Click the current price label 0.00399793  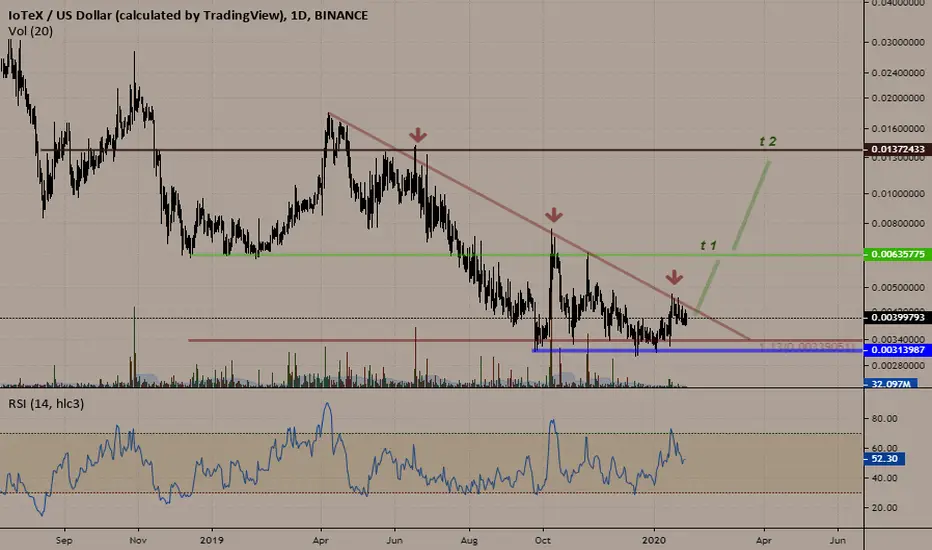click(x=898, y=318)
